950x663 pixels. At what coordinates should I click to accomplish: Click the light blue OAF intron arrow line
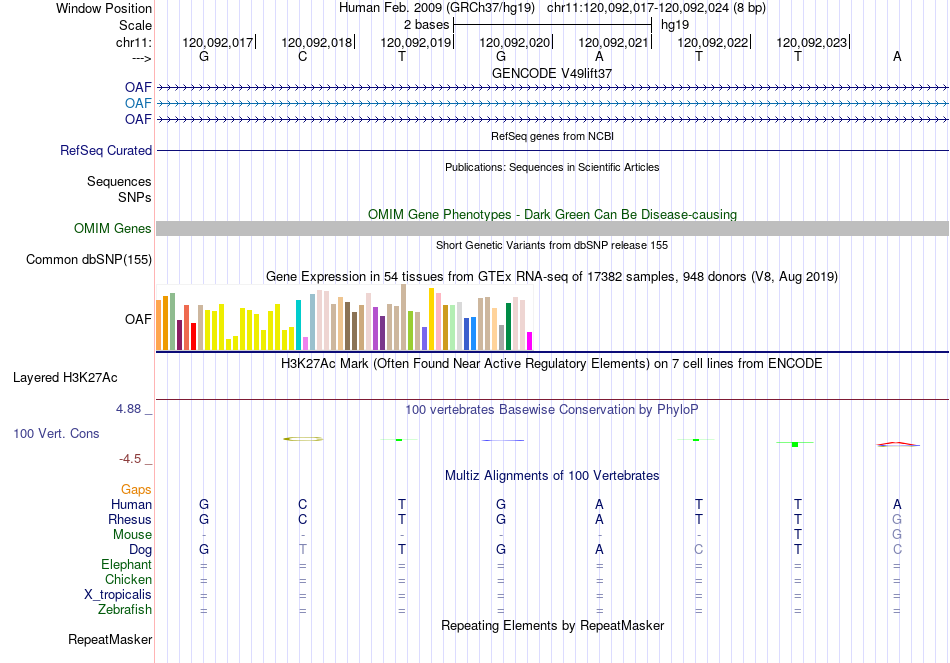tap(552, 104)
